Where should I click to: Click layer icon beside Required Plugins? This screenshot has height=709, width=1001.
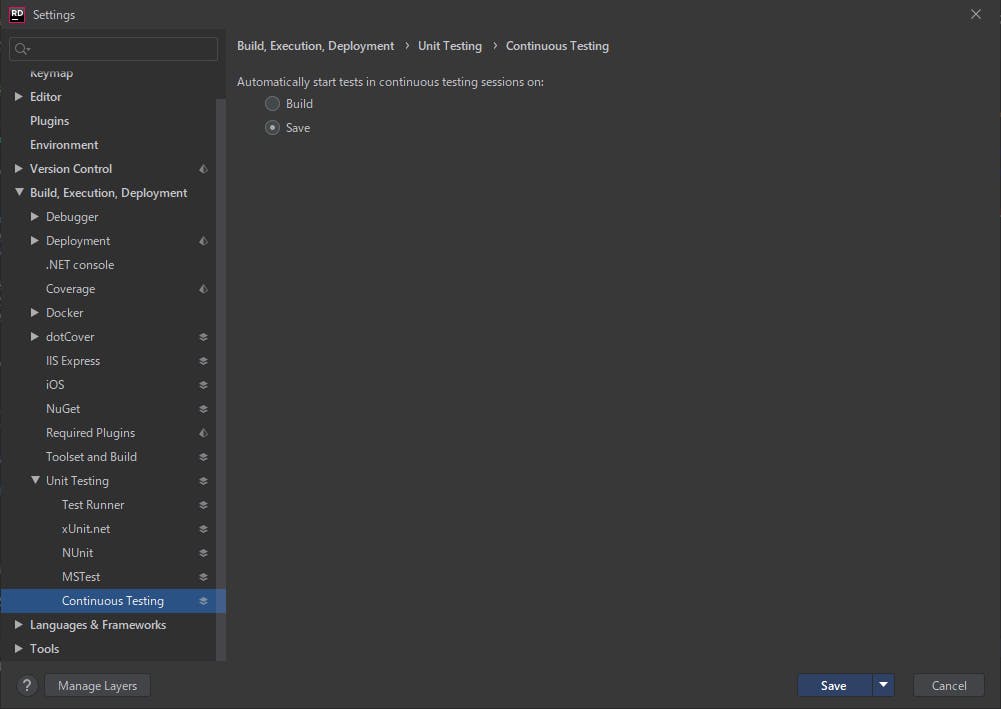203,433
